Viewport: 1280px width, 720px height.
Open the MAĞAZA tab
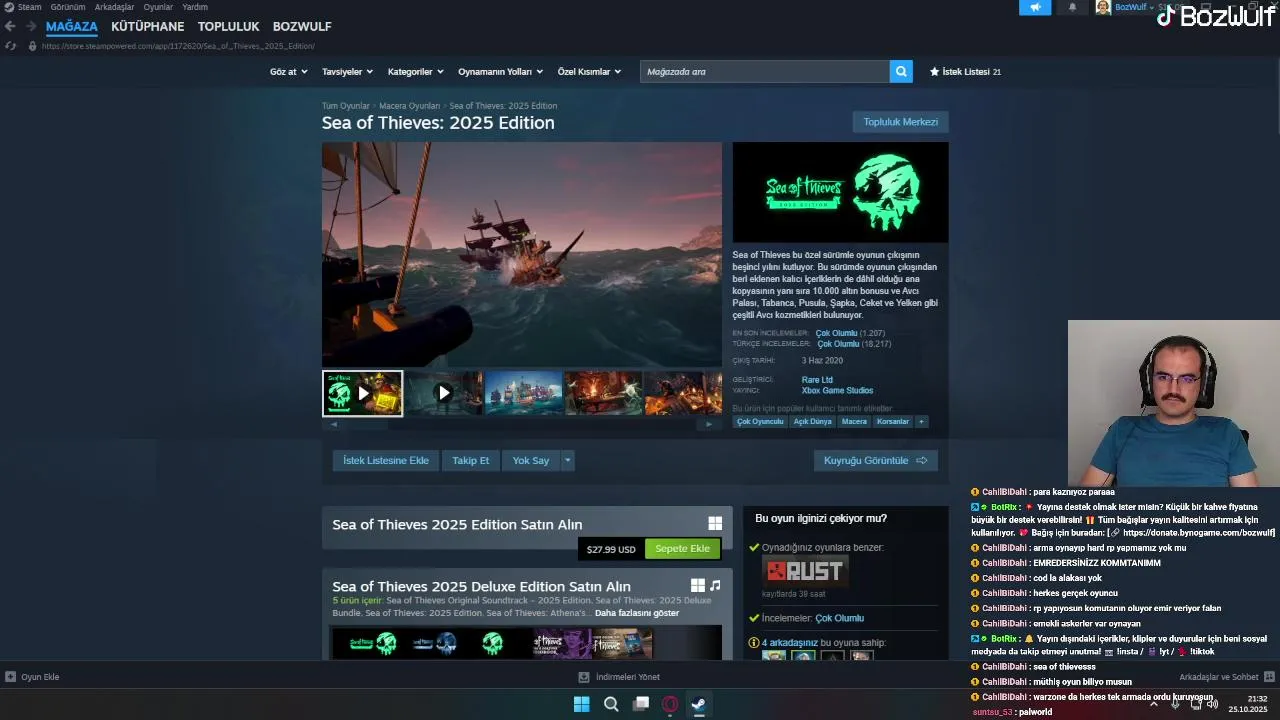[x=71, y=26]
